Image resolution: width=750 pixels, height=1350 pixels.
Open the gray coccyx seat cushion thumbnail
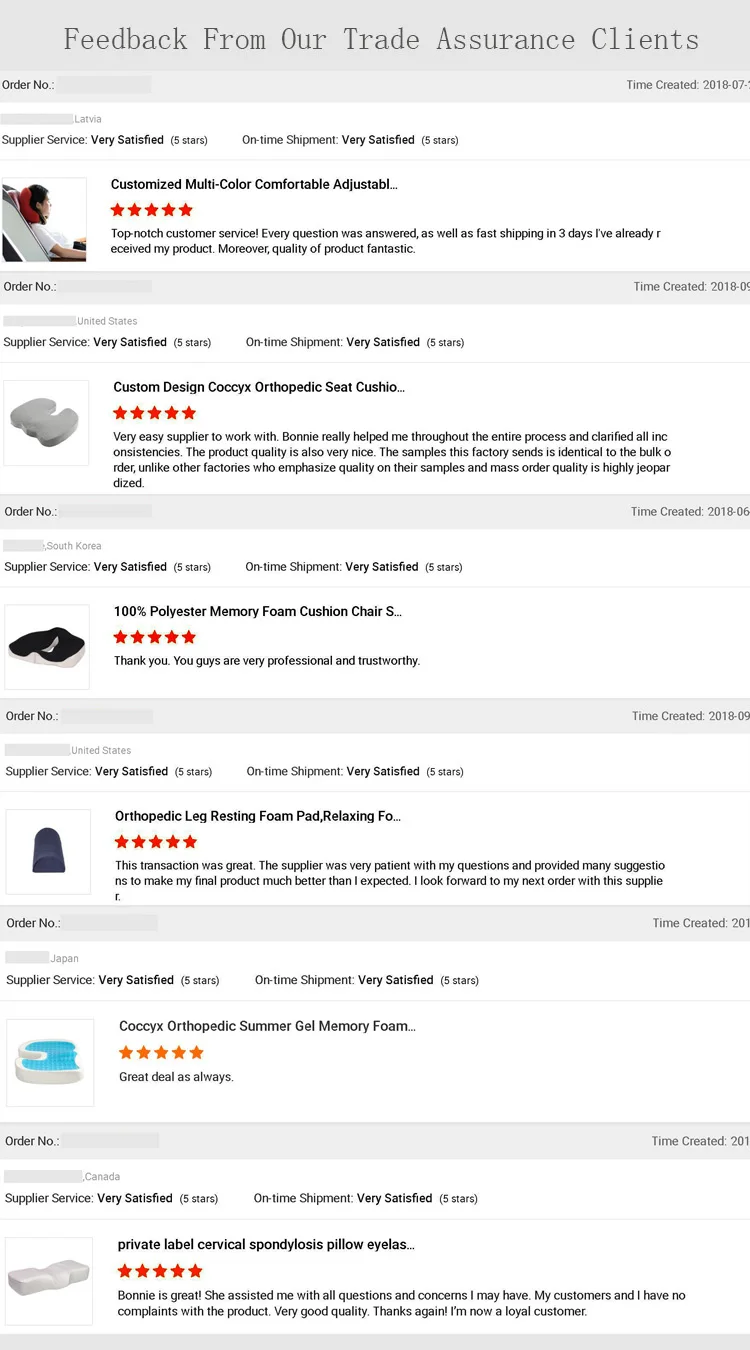(46, 422)
